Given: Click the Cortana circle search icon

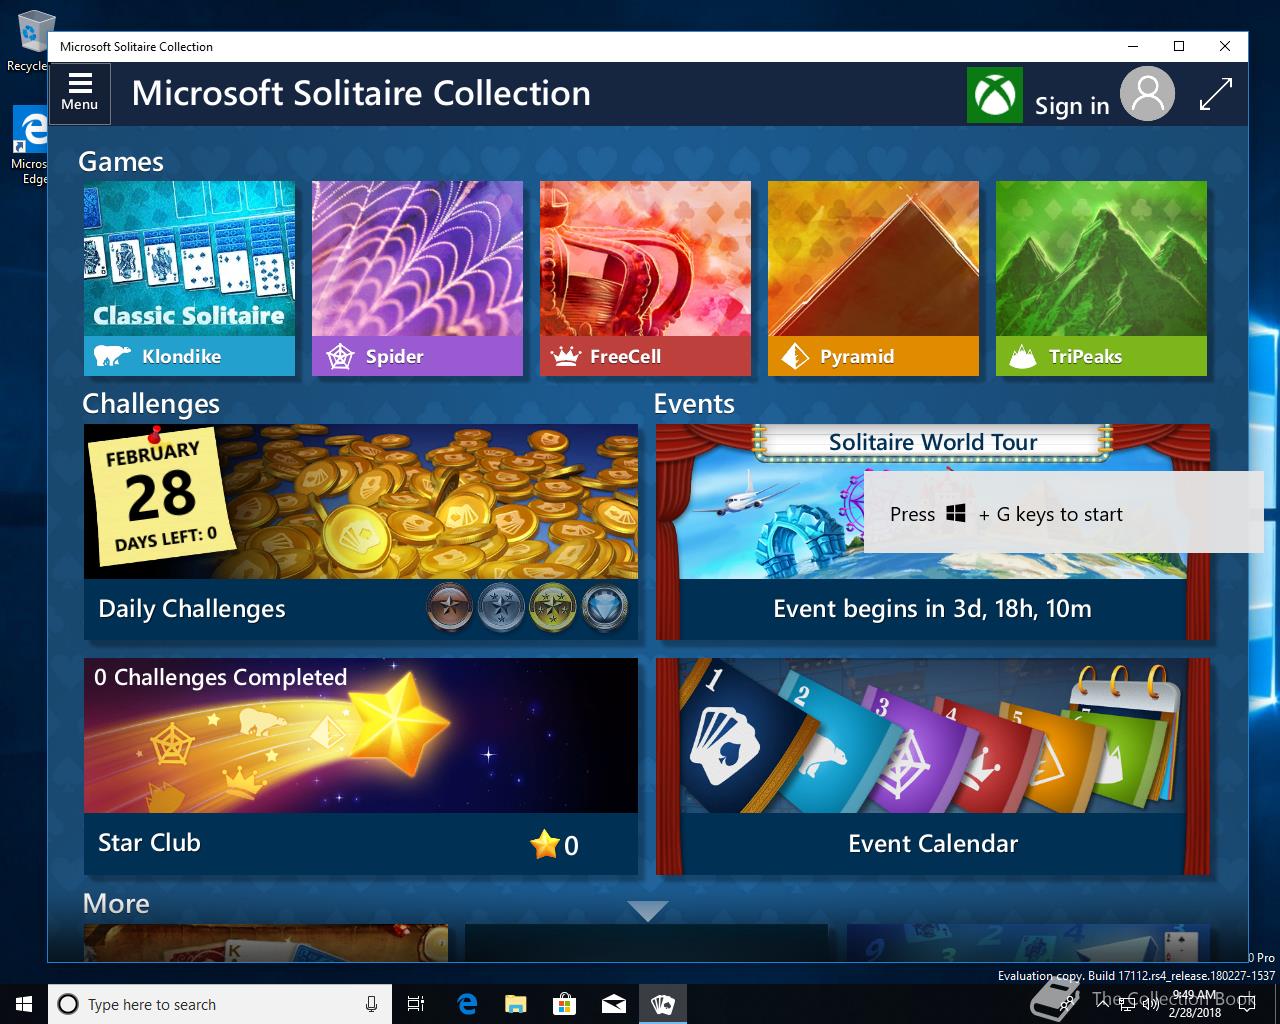Looking at the screenshot, I should pos(68,1004).
